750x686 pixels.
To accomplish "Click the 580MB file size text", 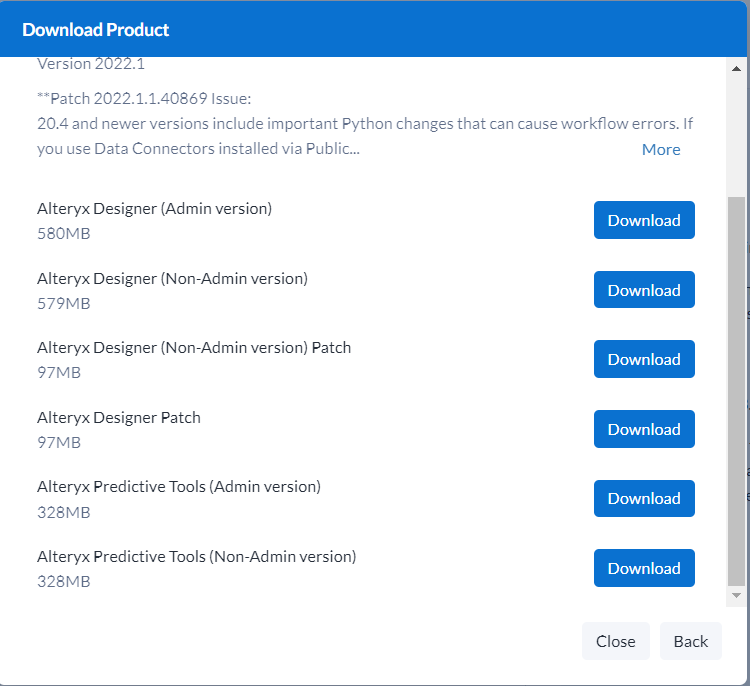I will coord(64,234).
